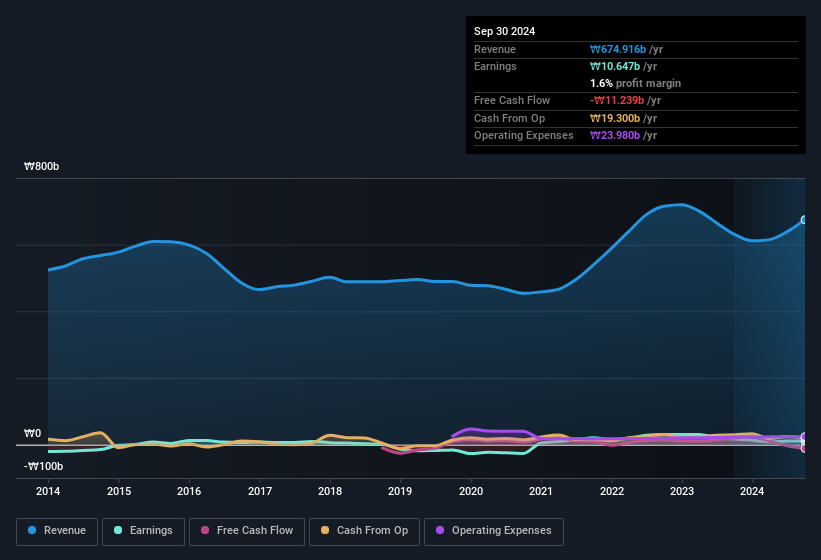Click the -₩100b y-axis label
This screenshot has width=821, height=560.
(43, 466)
